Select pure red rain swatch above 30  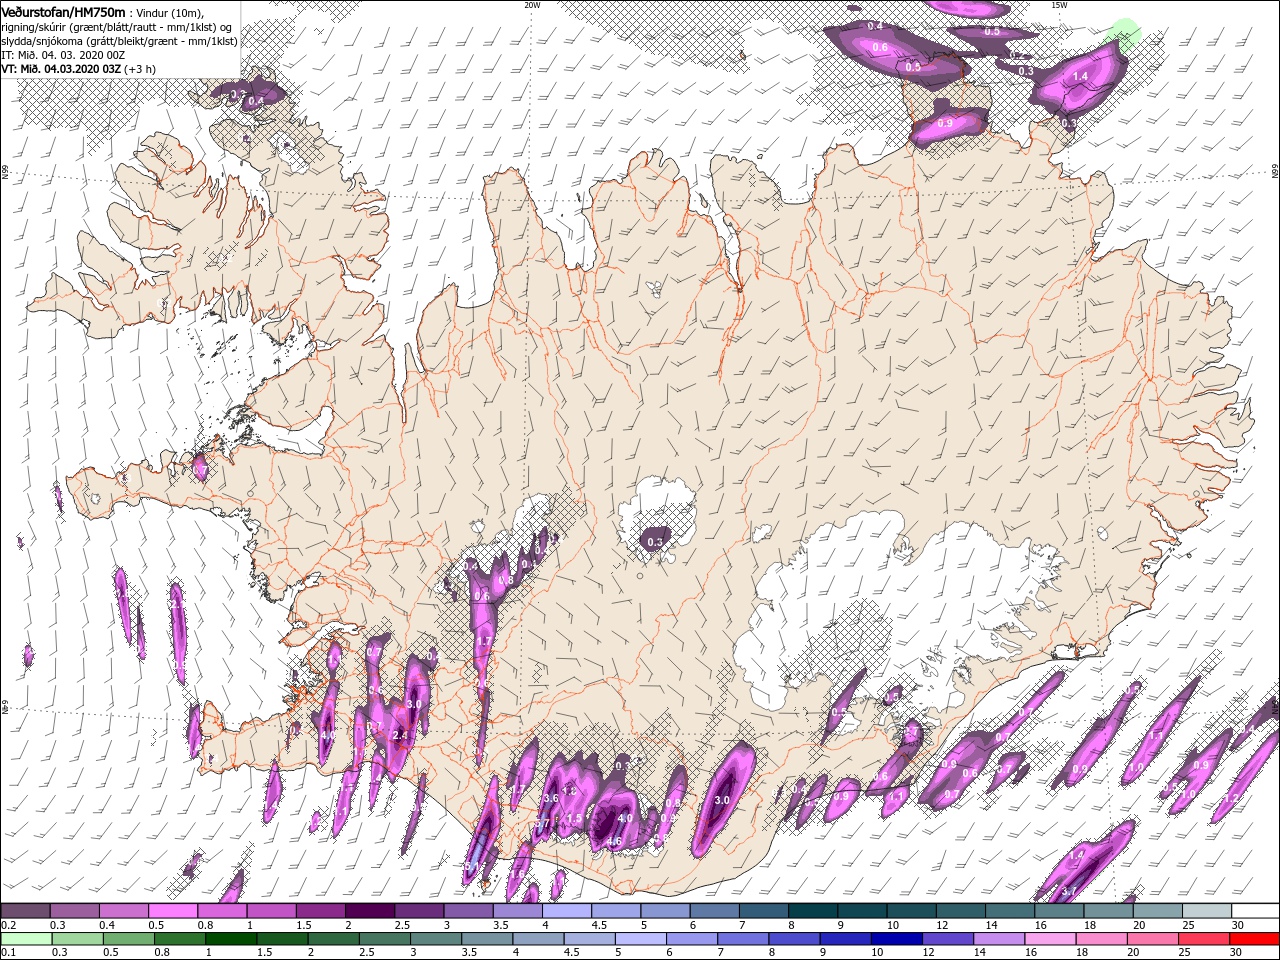tap(1254, 939)
